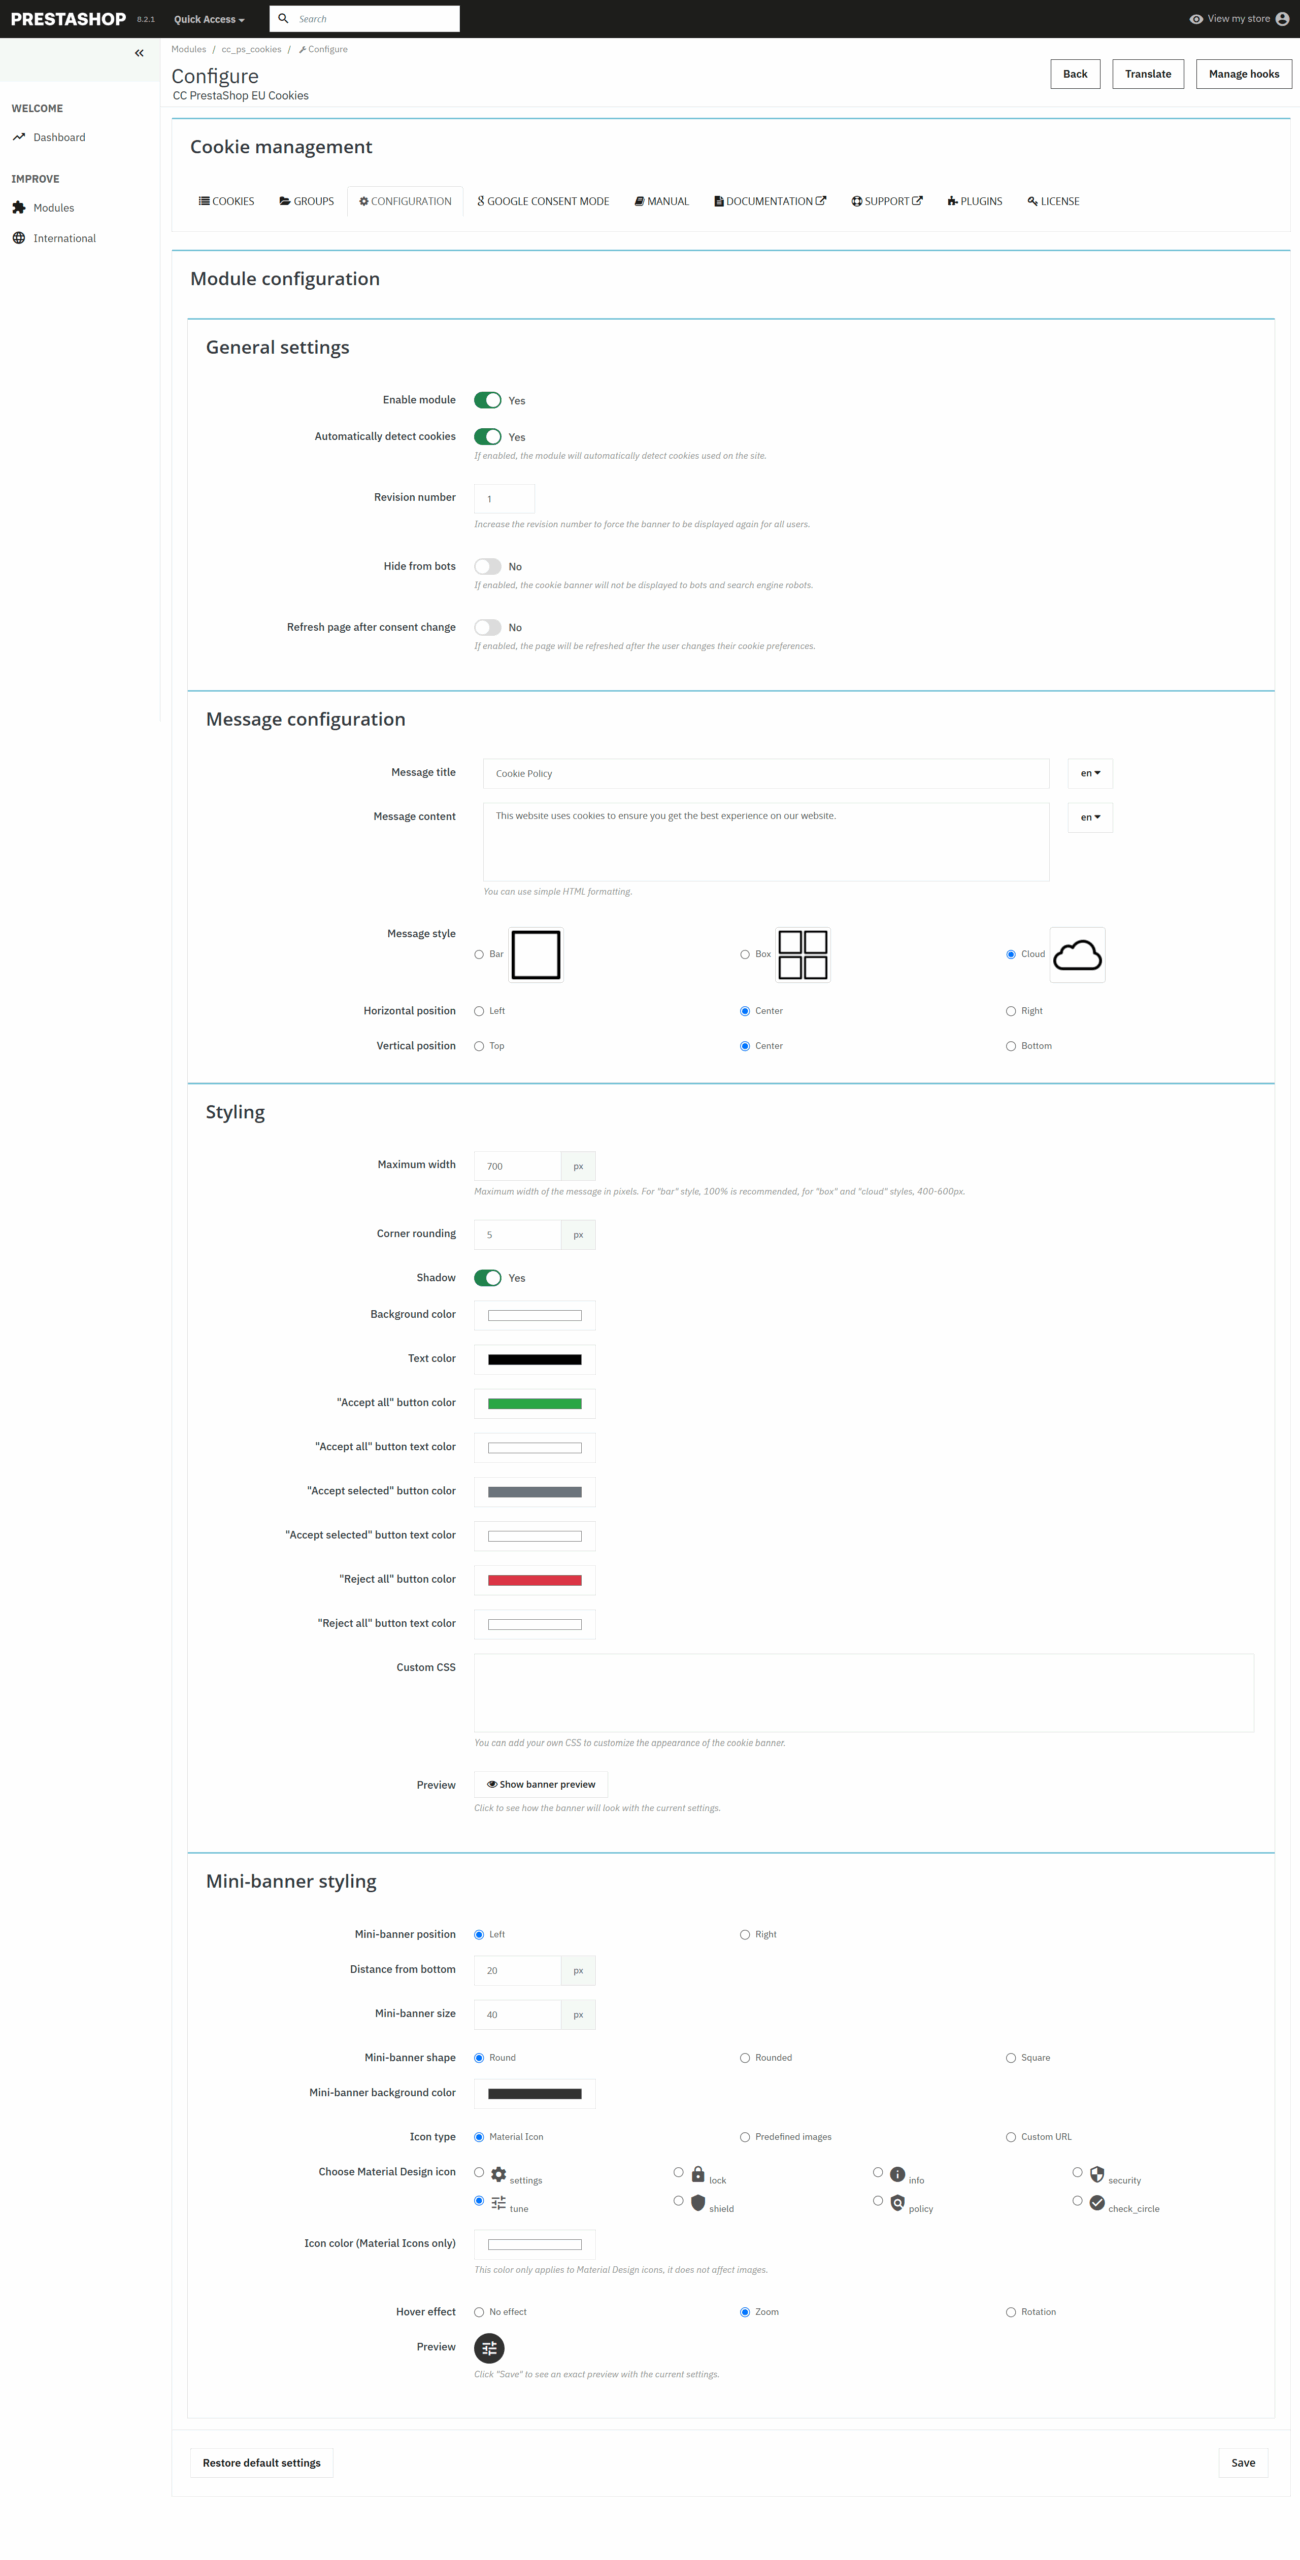Select the shield Material Design icon
1300x2560 pixels.
point(698,2201)
